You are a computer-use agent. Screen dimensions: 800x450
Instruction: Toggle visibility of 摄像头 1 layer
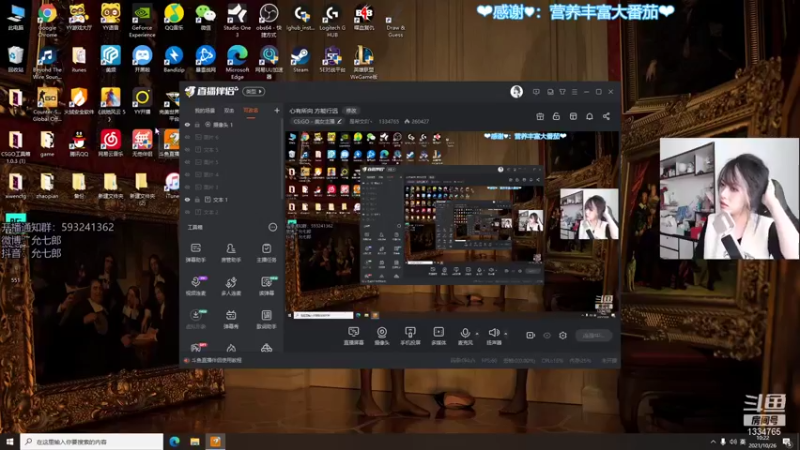click(187, 124)
